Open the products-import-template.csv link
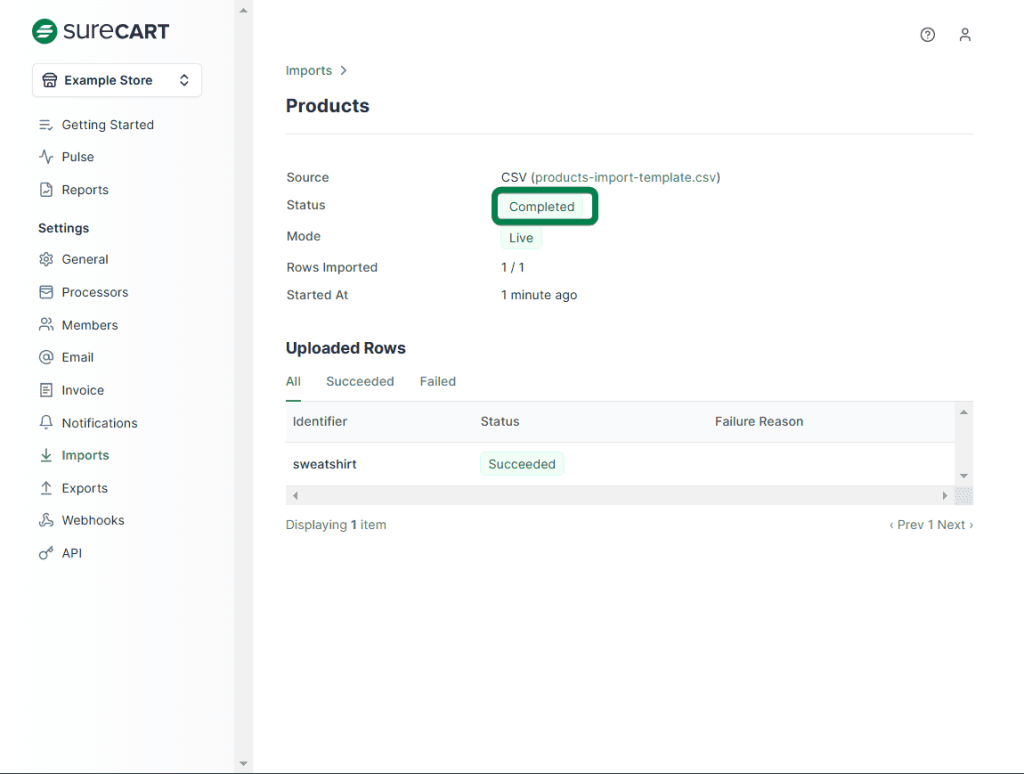Image resolution: width=1024 pixels, height=774 pixels. [625, 177]
